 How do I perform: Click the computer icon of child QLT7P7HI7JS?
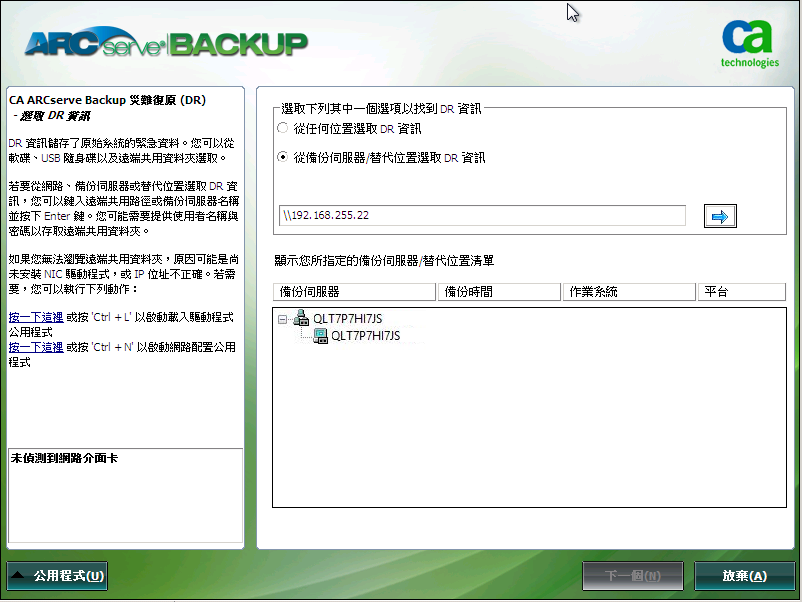pos(320,336)
